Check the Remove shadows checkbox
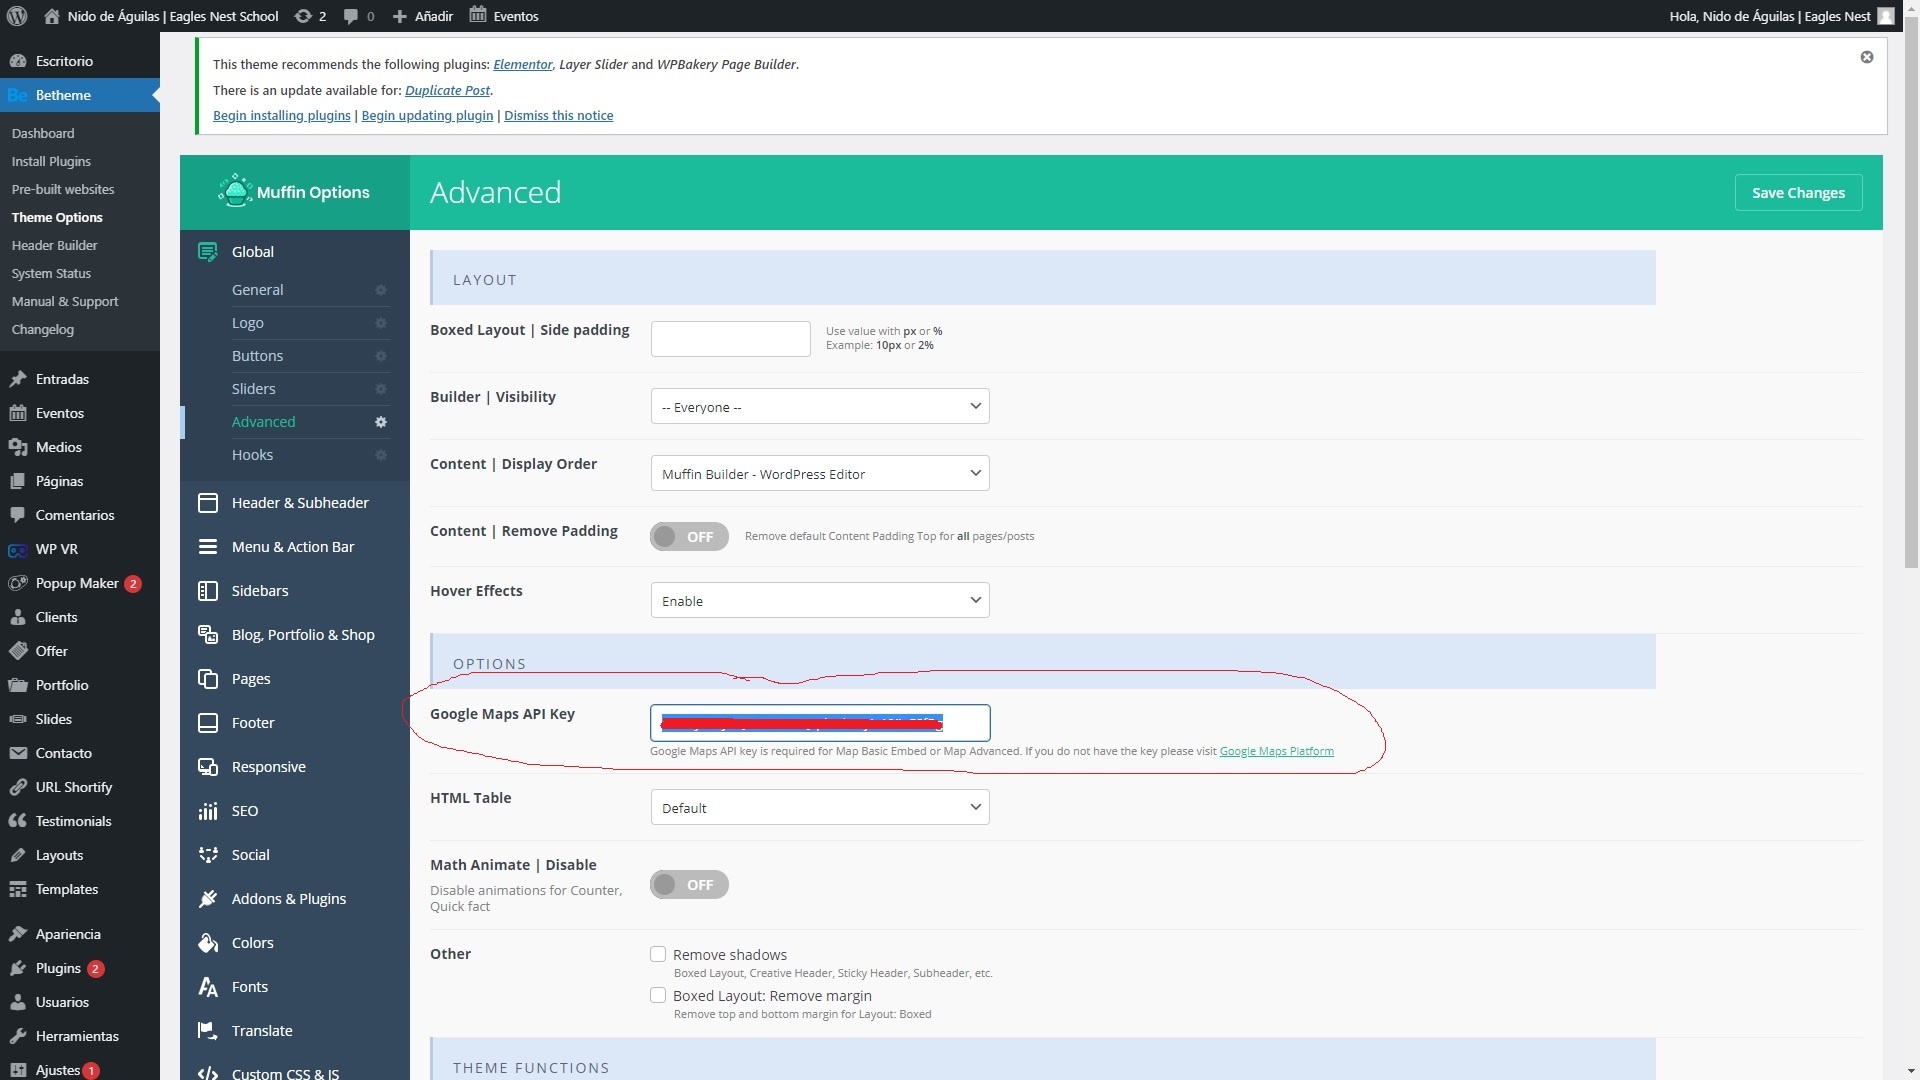Screen dimensions: 1920x1080 coord(658,954)
